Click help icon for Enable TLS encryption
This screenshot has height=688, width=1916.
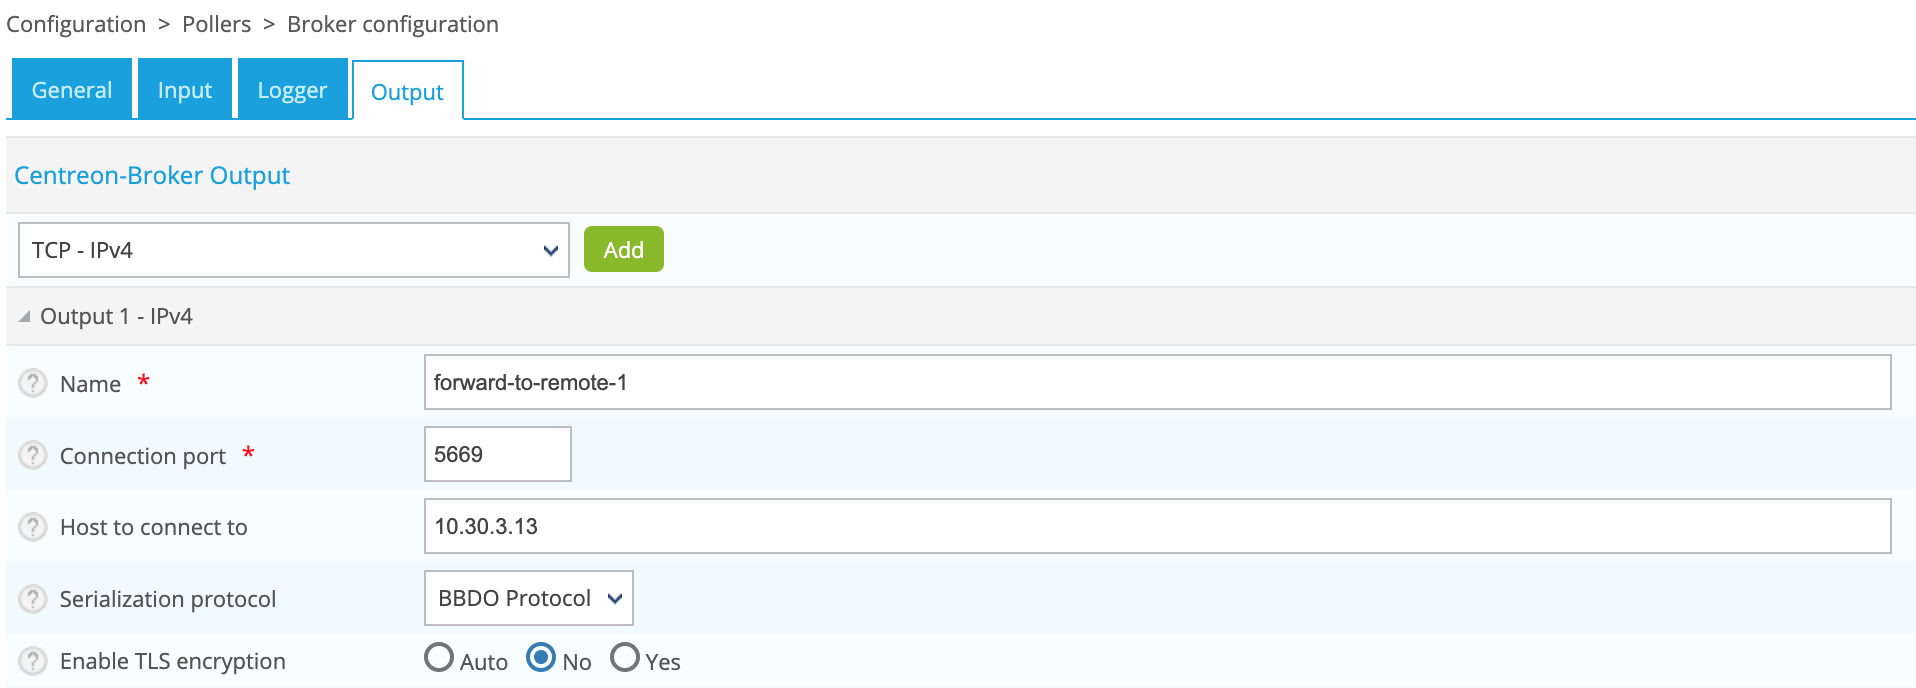coord(33,661)
